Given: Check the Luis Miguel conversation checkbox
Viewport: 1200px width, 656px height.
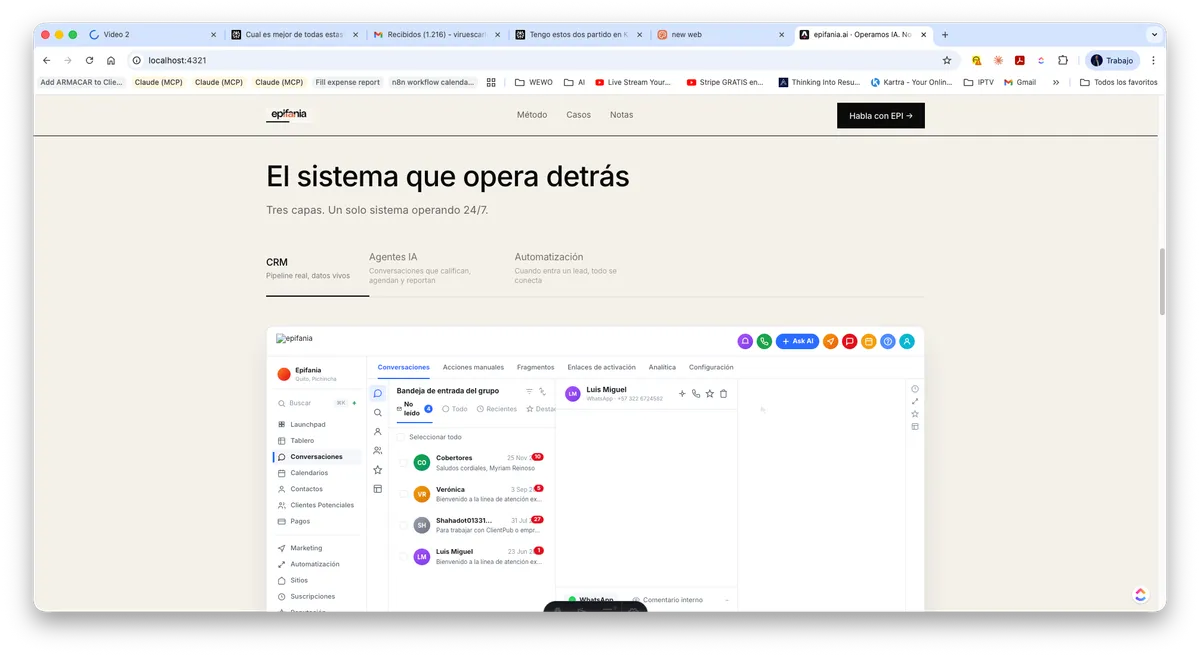Looking at the screenshot, I should [x=404, y=556].
